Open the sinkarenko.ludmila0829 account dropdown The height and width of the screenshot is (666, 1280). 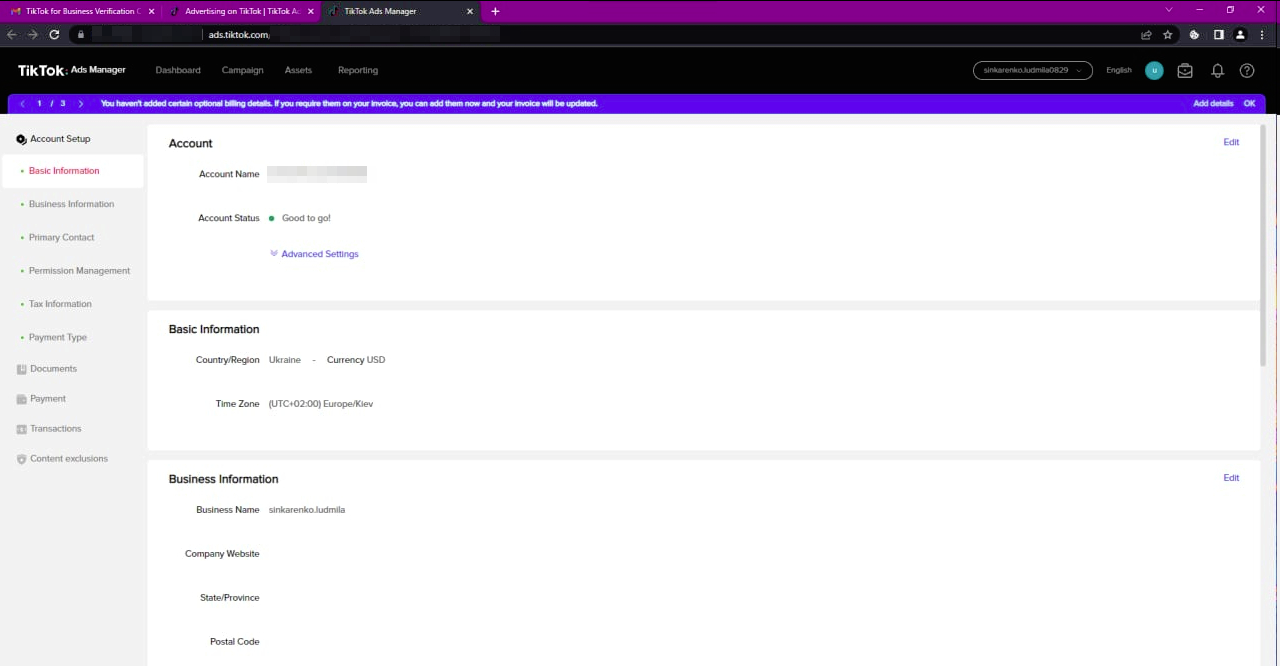coord(1032,71)
